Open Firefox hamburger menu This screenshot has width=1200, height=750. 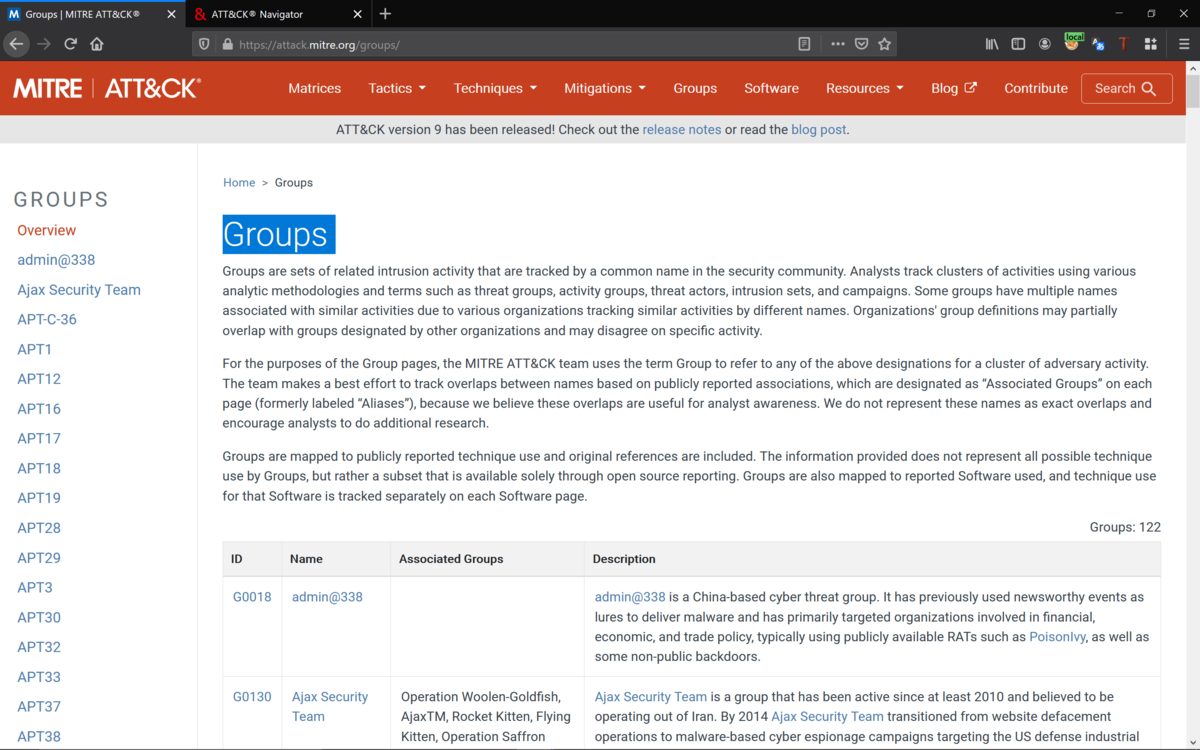[1184, 44]
